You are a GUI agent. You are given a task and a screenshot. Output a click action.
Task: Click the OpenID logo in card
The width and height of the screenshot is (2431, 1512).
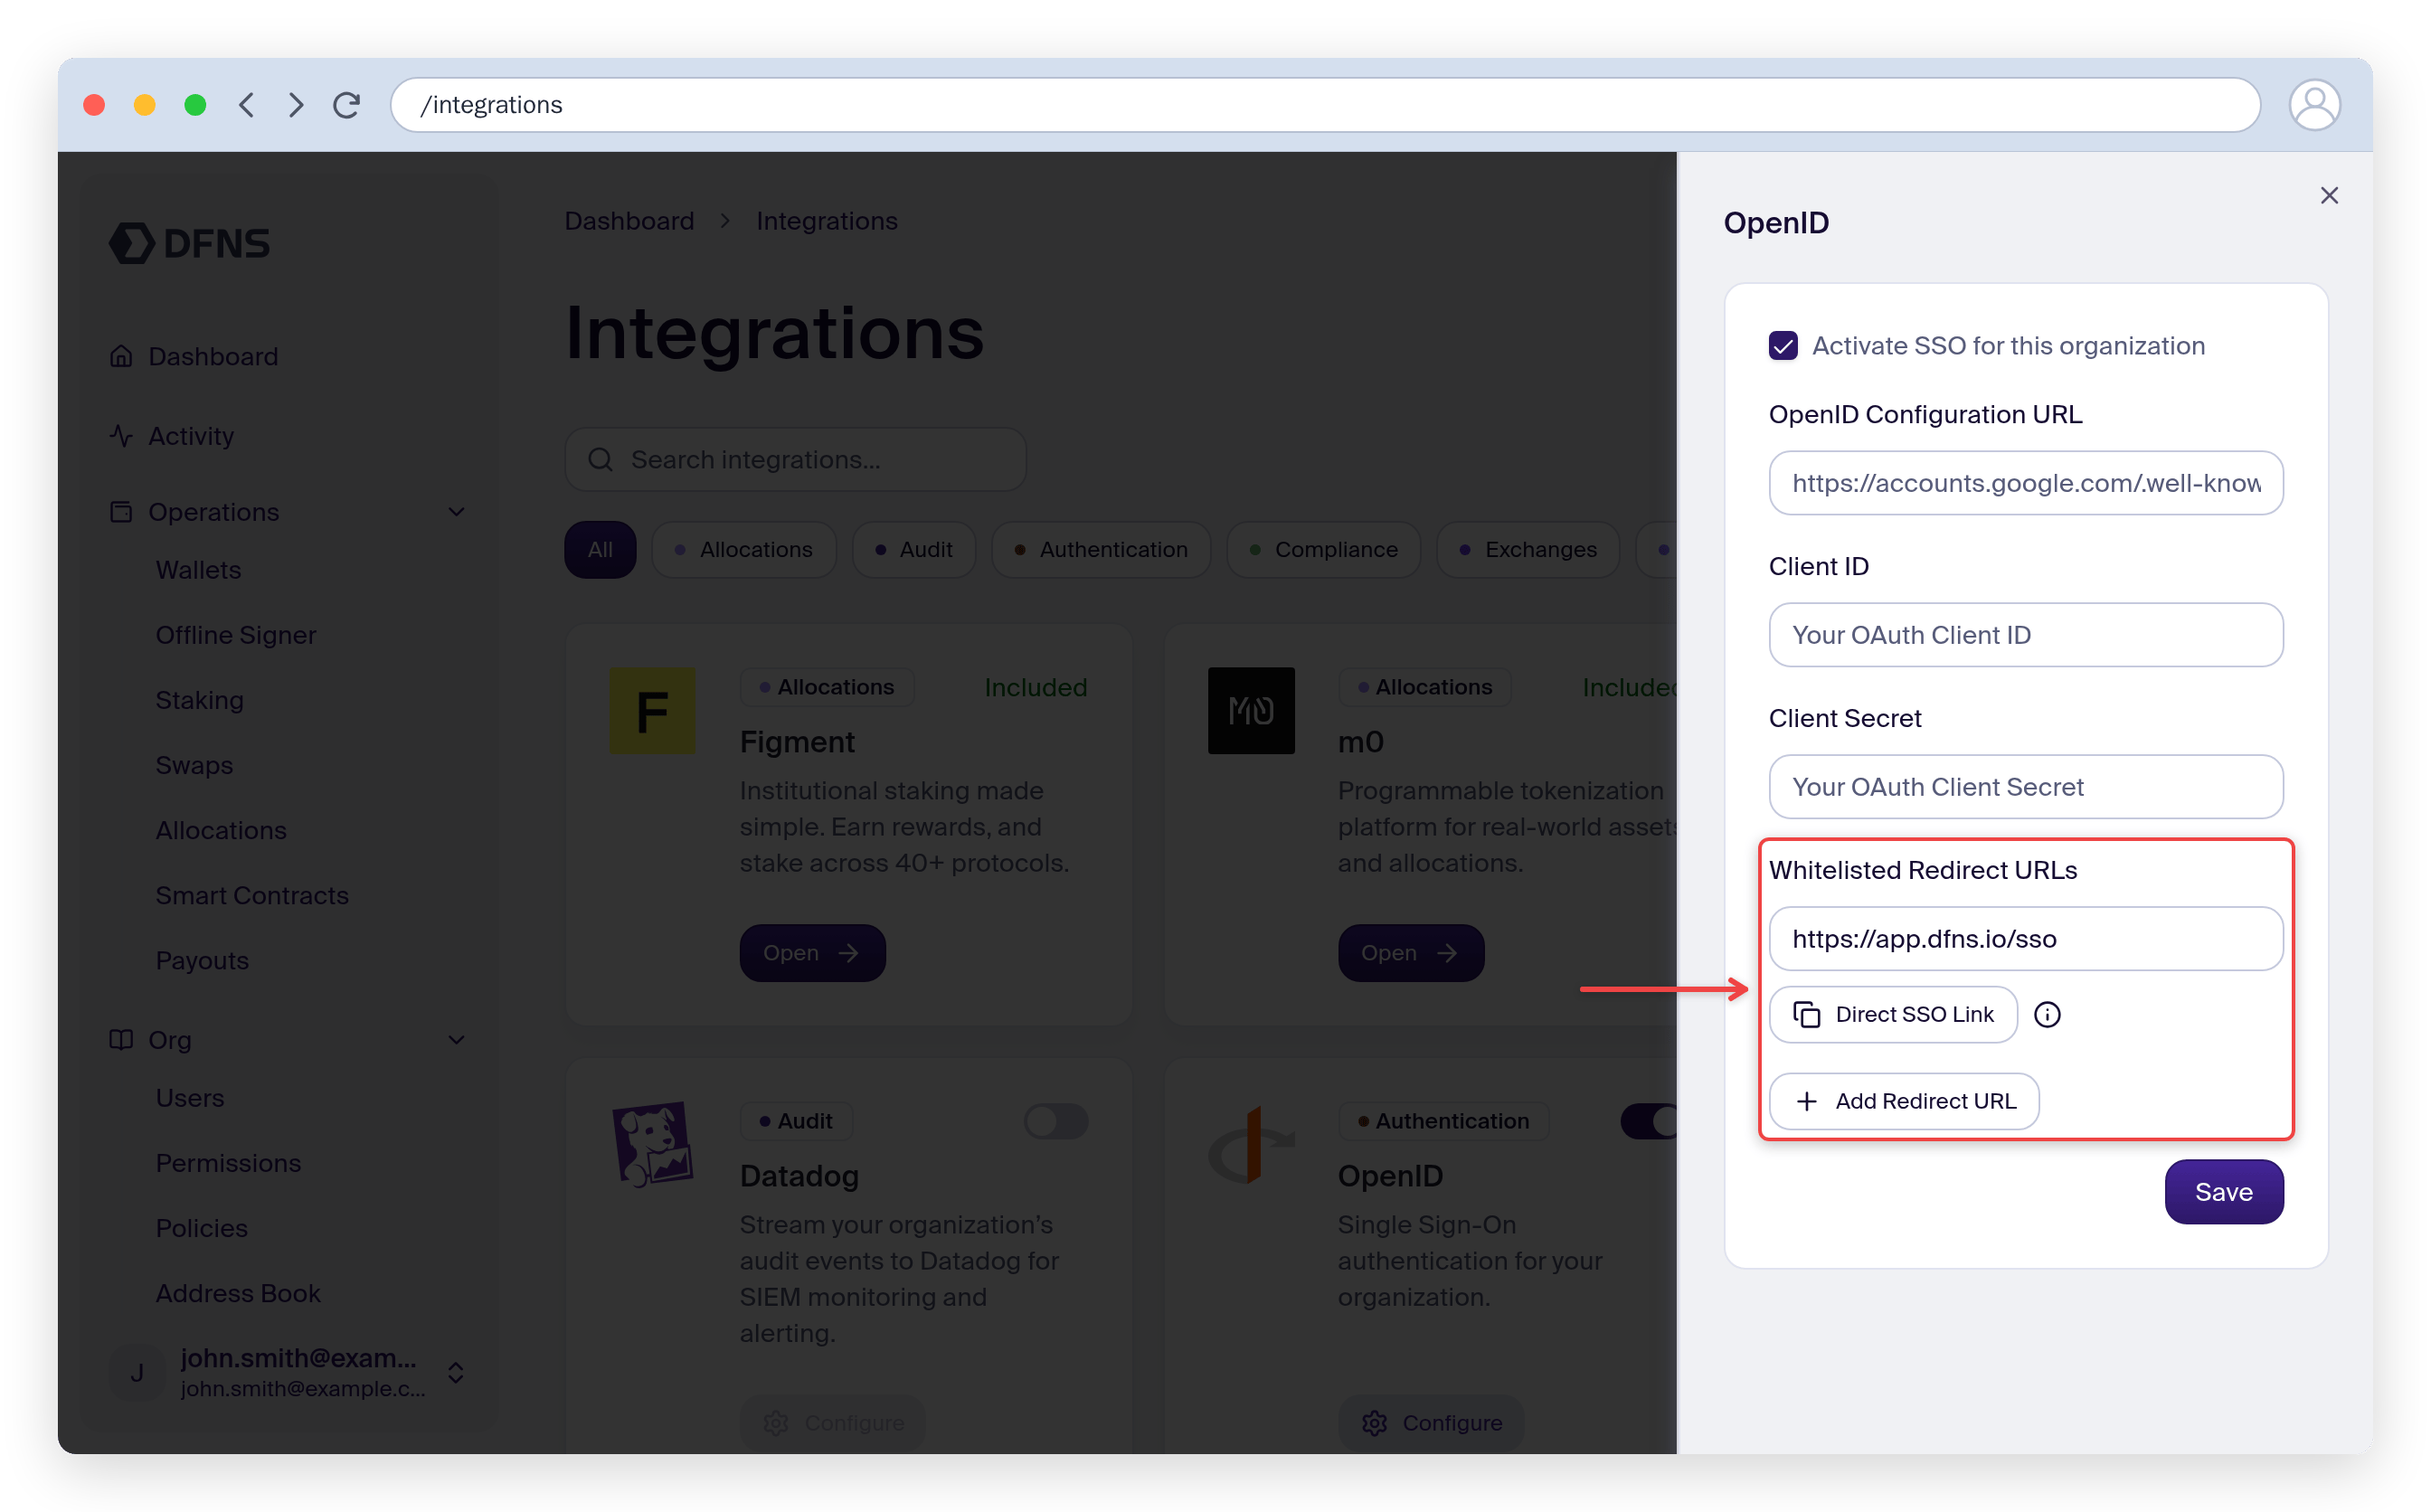coord(1250,1145)
